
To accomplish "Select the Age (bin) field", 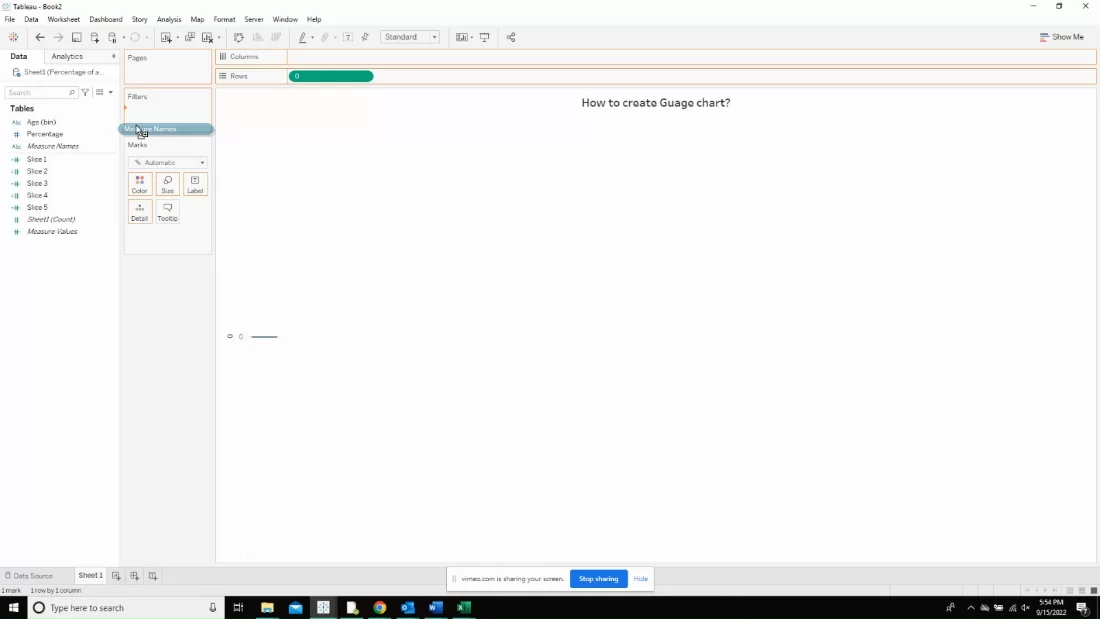I will click(x=41, y=122).
